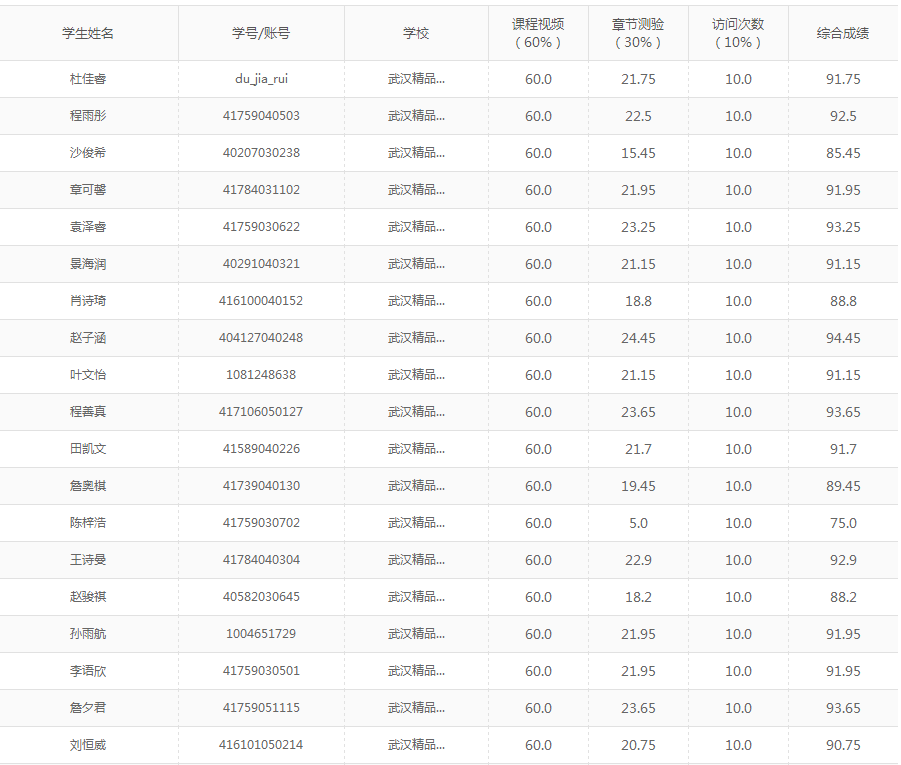Click 杜佳睿's school 武汉精品...
The width and height of the screenshot is (901, 765).
coord(416,79)
